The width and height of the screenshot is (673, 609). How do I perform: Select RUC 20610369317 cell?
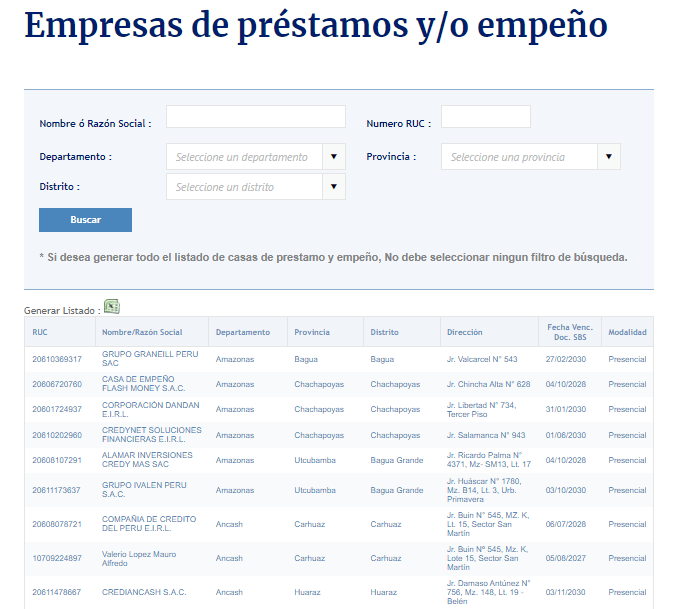point(57,359)
